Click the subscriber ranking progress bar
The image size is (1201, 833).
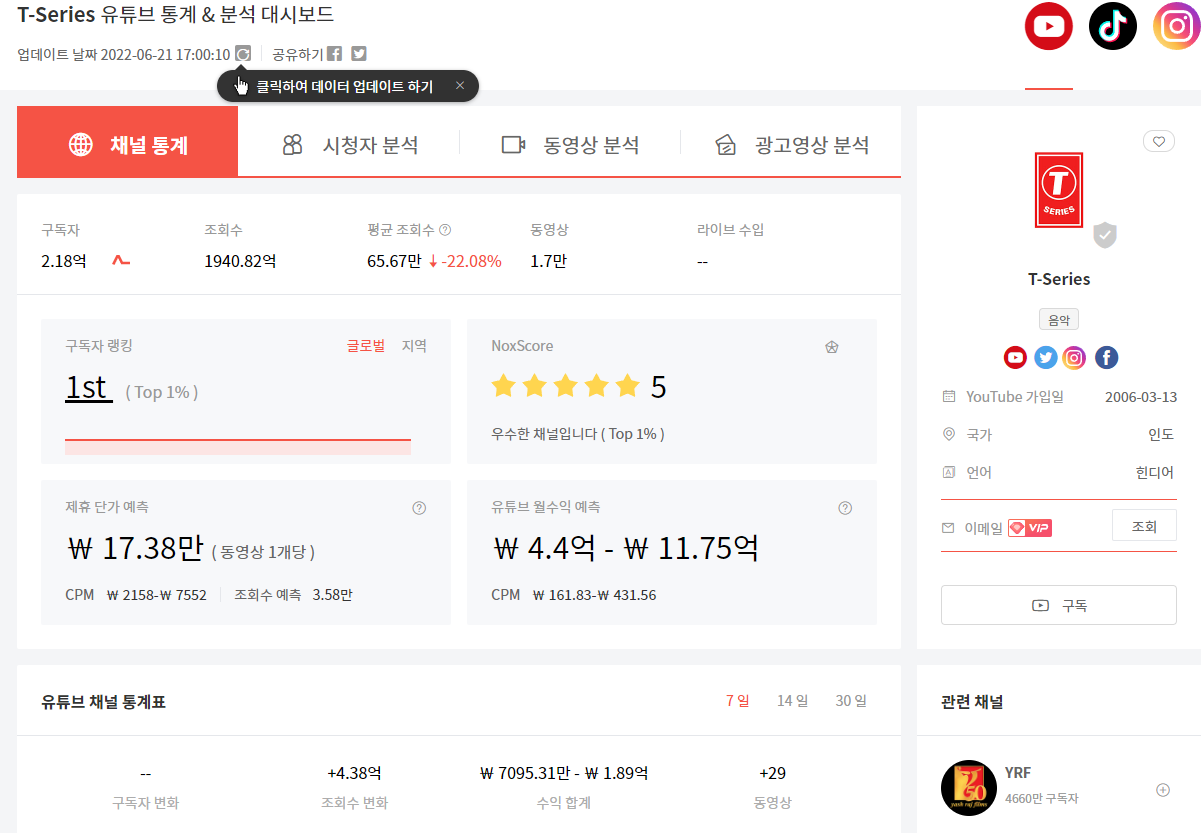(x=238, y=447)
